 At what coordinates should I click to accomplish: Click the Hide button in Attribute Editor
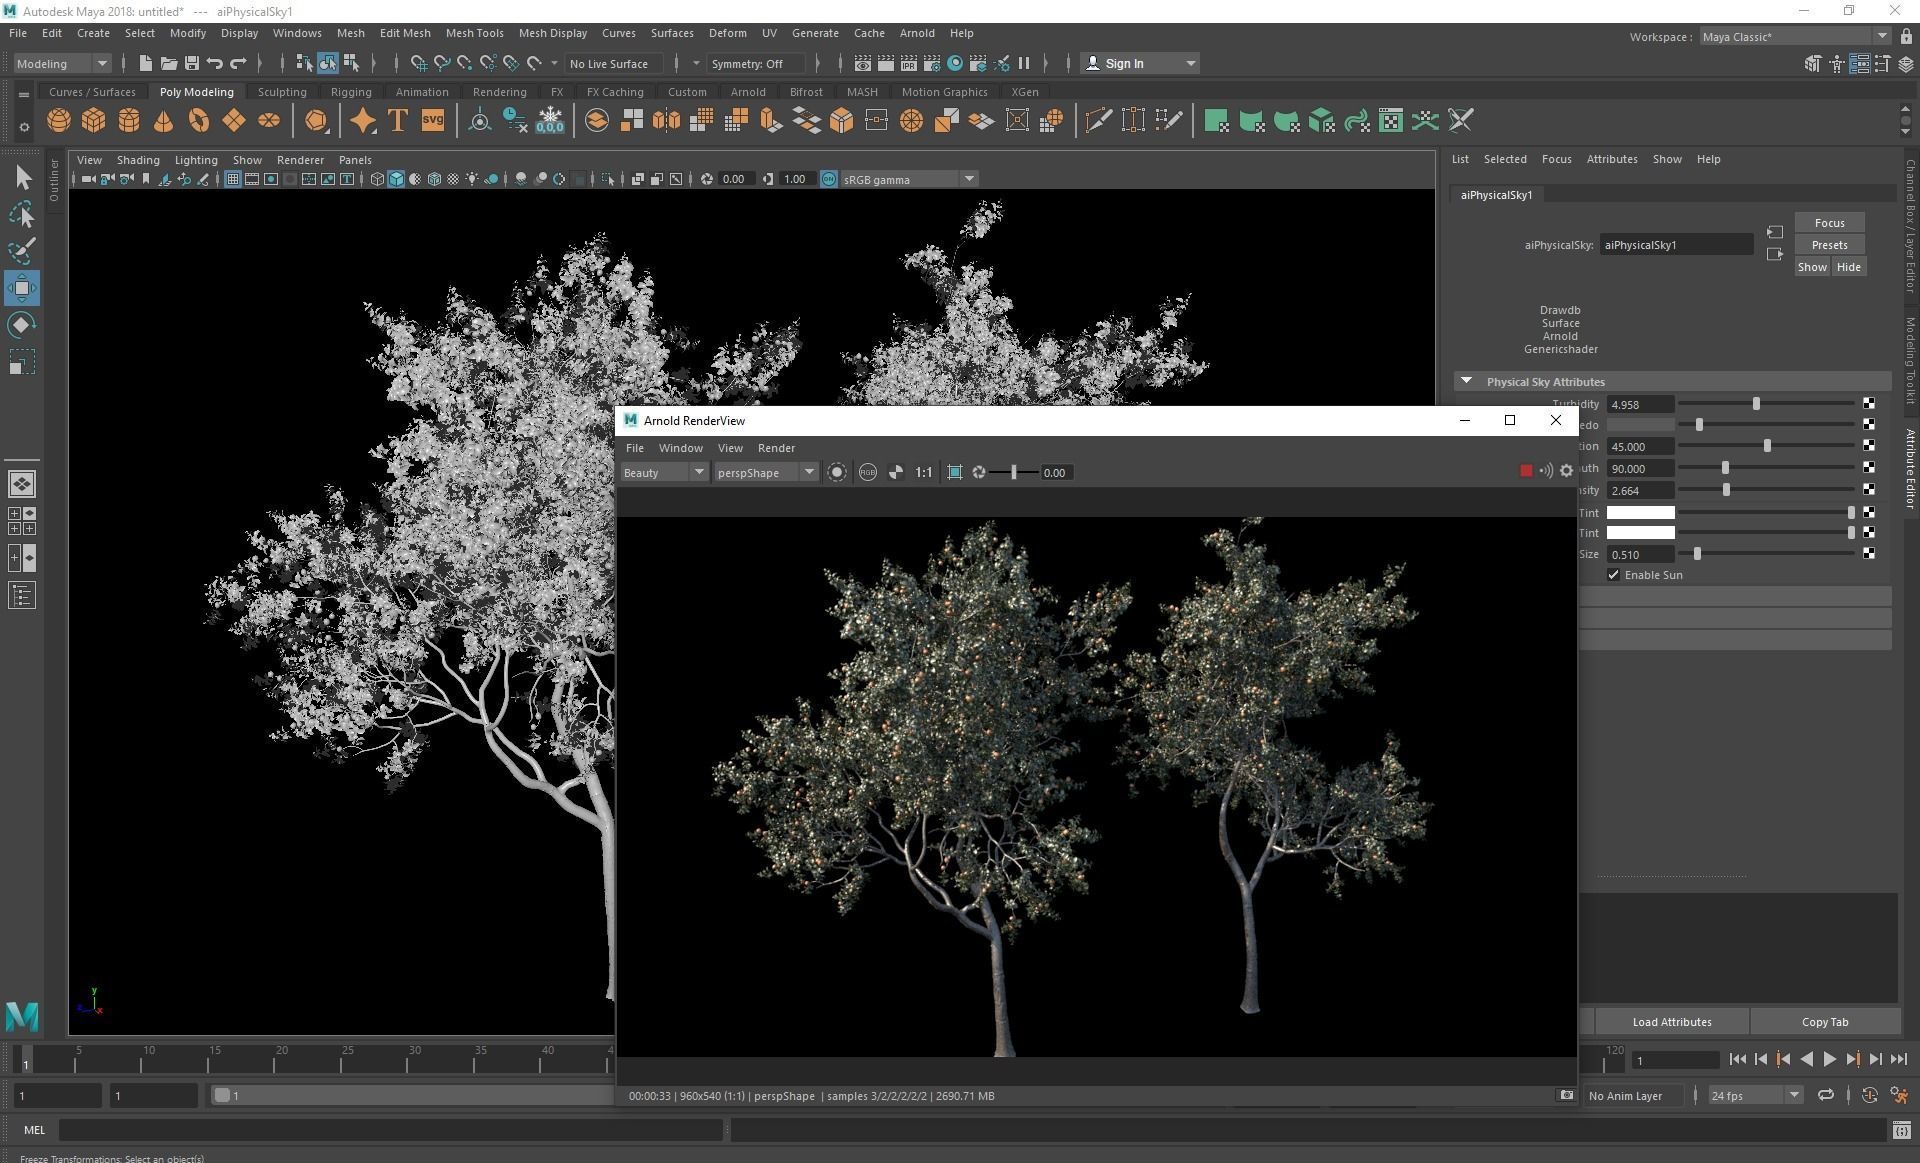pyautogui.click(x=1848, y=267)
